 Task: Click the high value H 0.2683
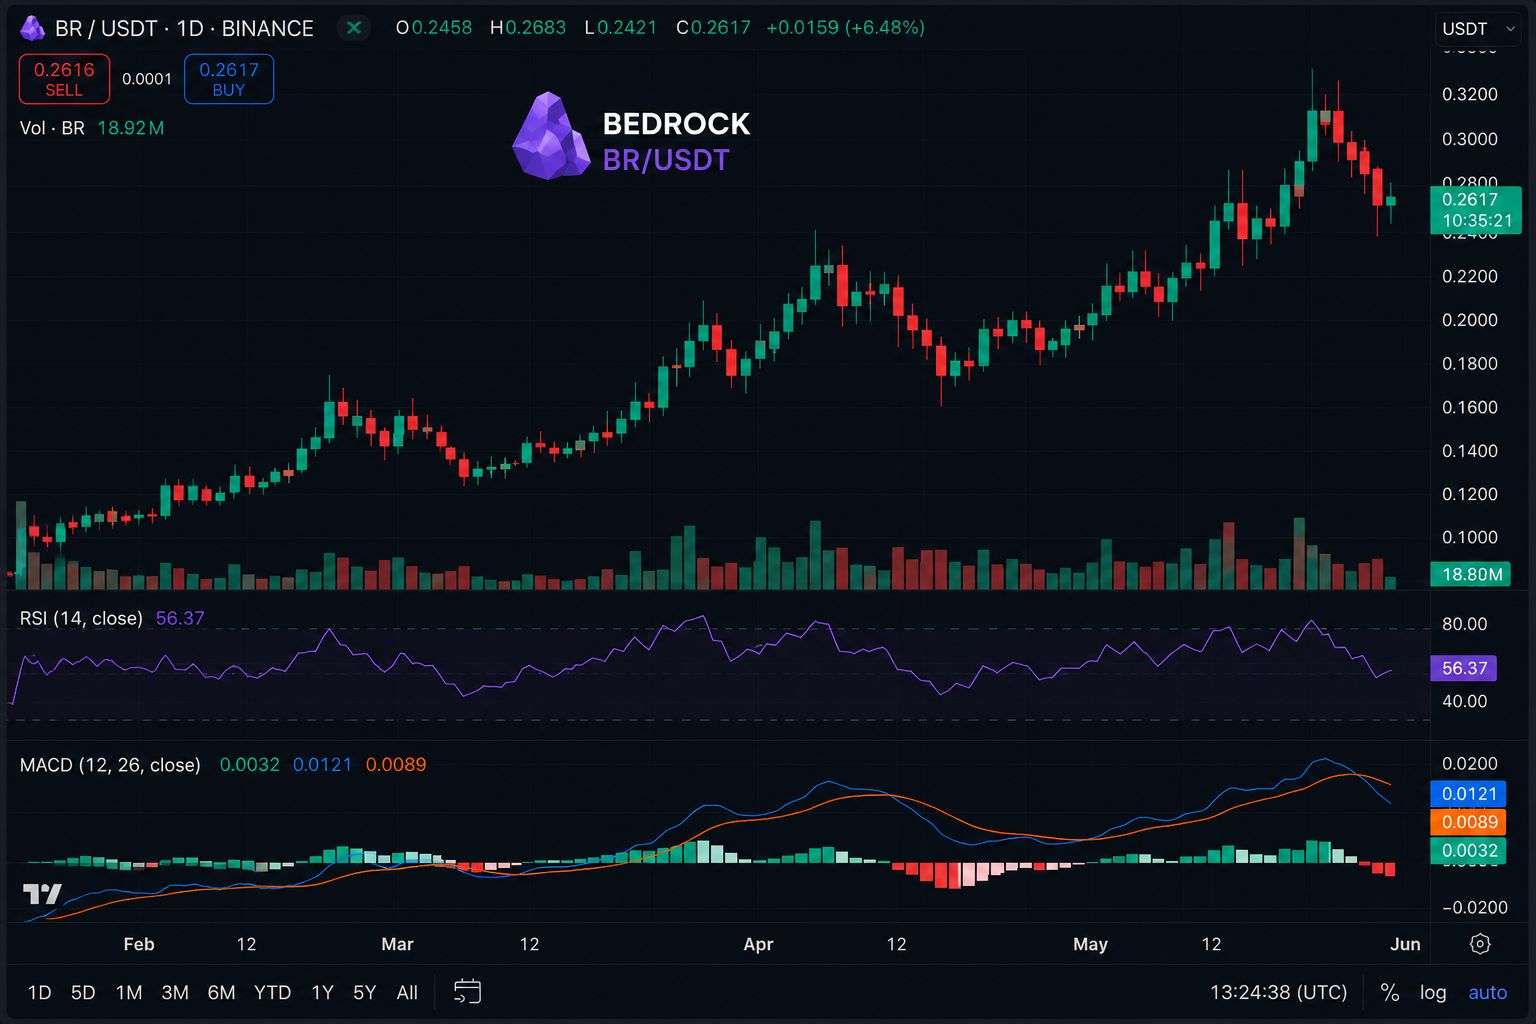point(528,28)
